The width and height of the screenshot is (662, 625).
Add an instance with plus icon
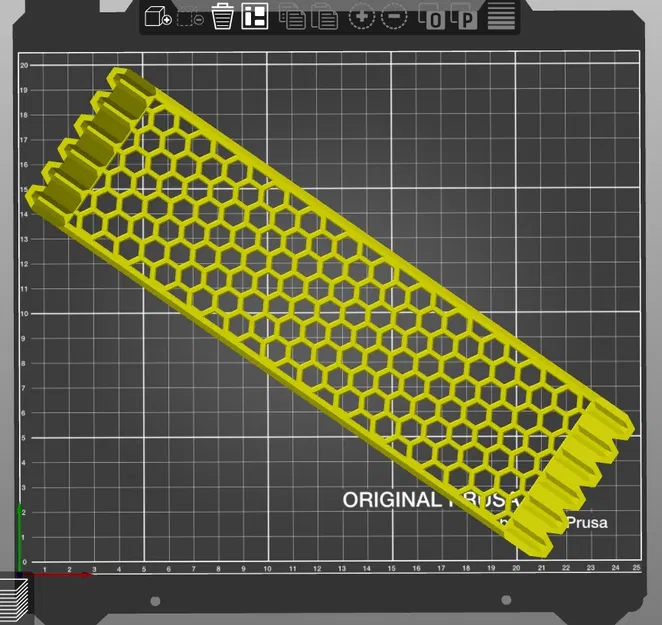click(x=362, y=17)
